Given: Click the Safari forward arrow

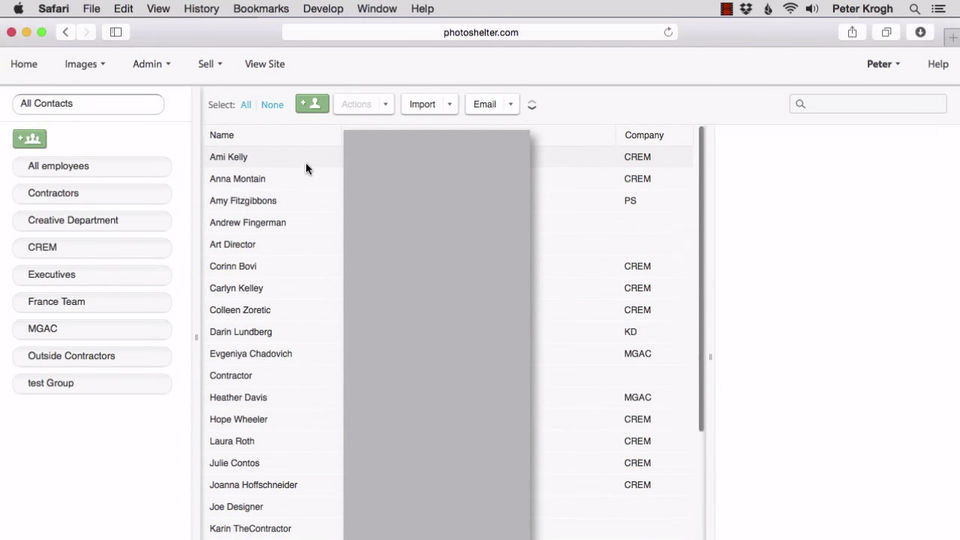Looking at the screenshot, I should (x=86, y=32).
